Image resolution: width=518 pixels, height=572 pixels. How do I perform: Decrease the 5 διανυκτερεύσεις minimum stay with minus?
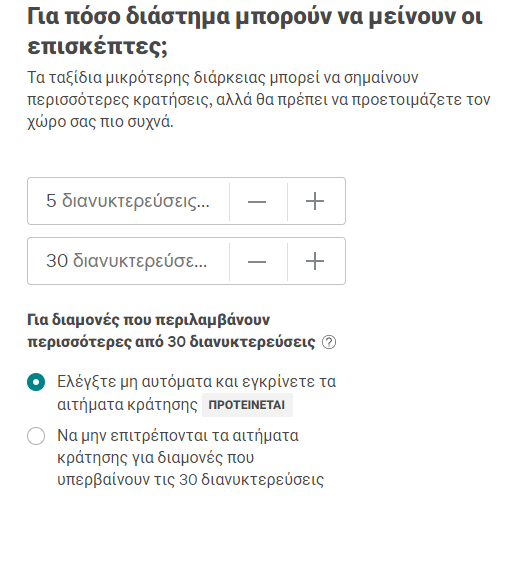(x=258, y=201)
